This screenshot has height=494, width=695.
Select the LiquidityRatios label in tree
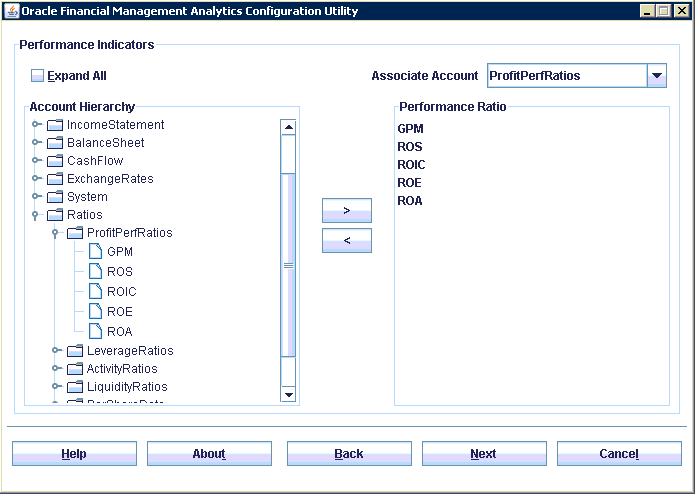tap(127, 387)
